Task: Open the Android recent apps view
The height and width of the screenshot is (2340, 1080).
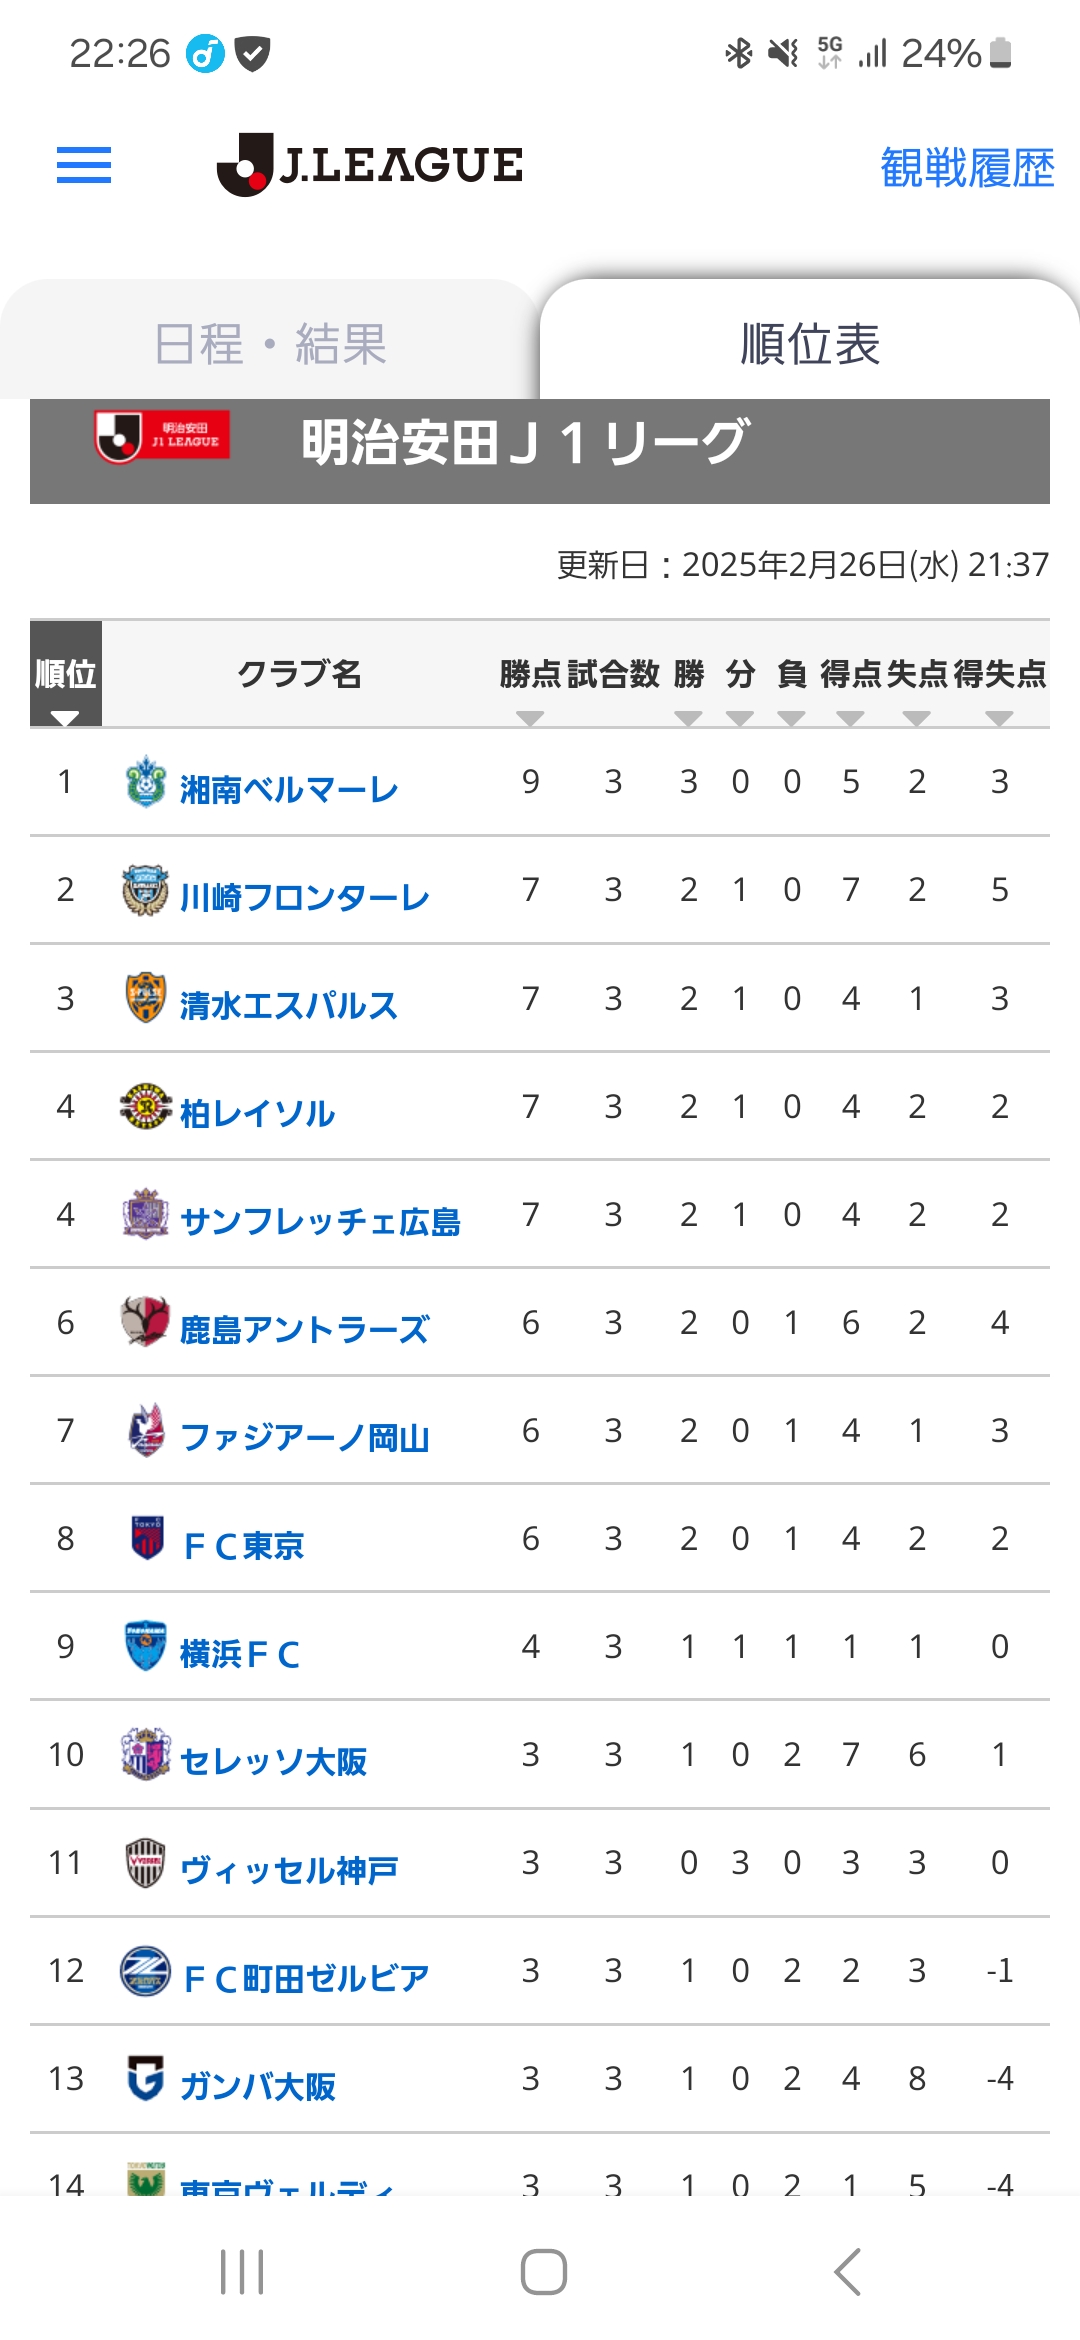Action: [242, 2272]
